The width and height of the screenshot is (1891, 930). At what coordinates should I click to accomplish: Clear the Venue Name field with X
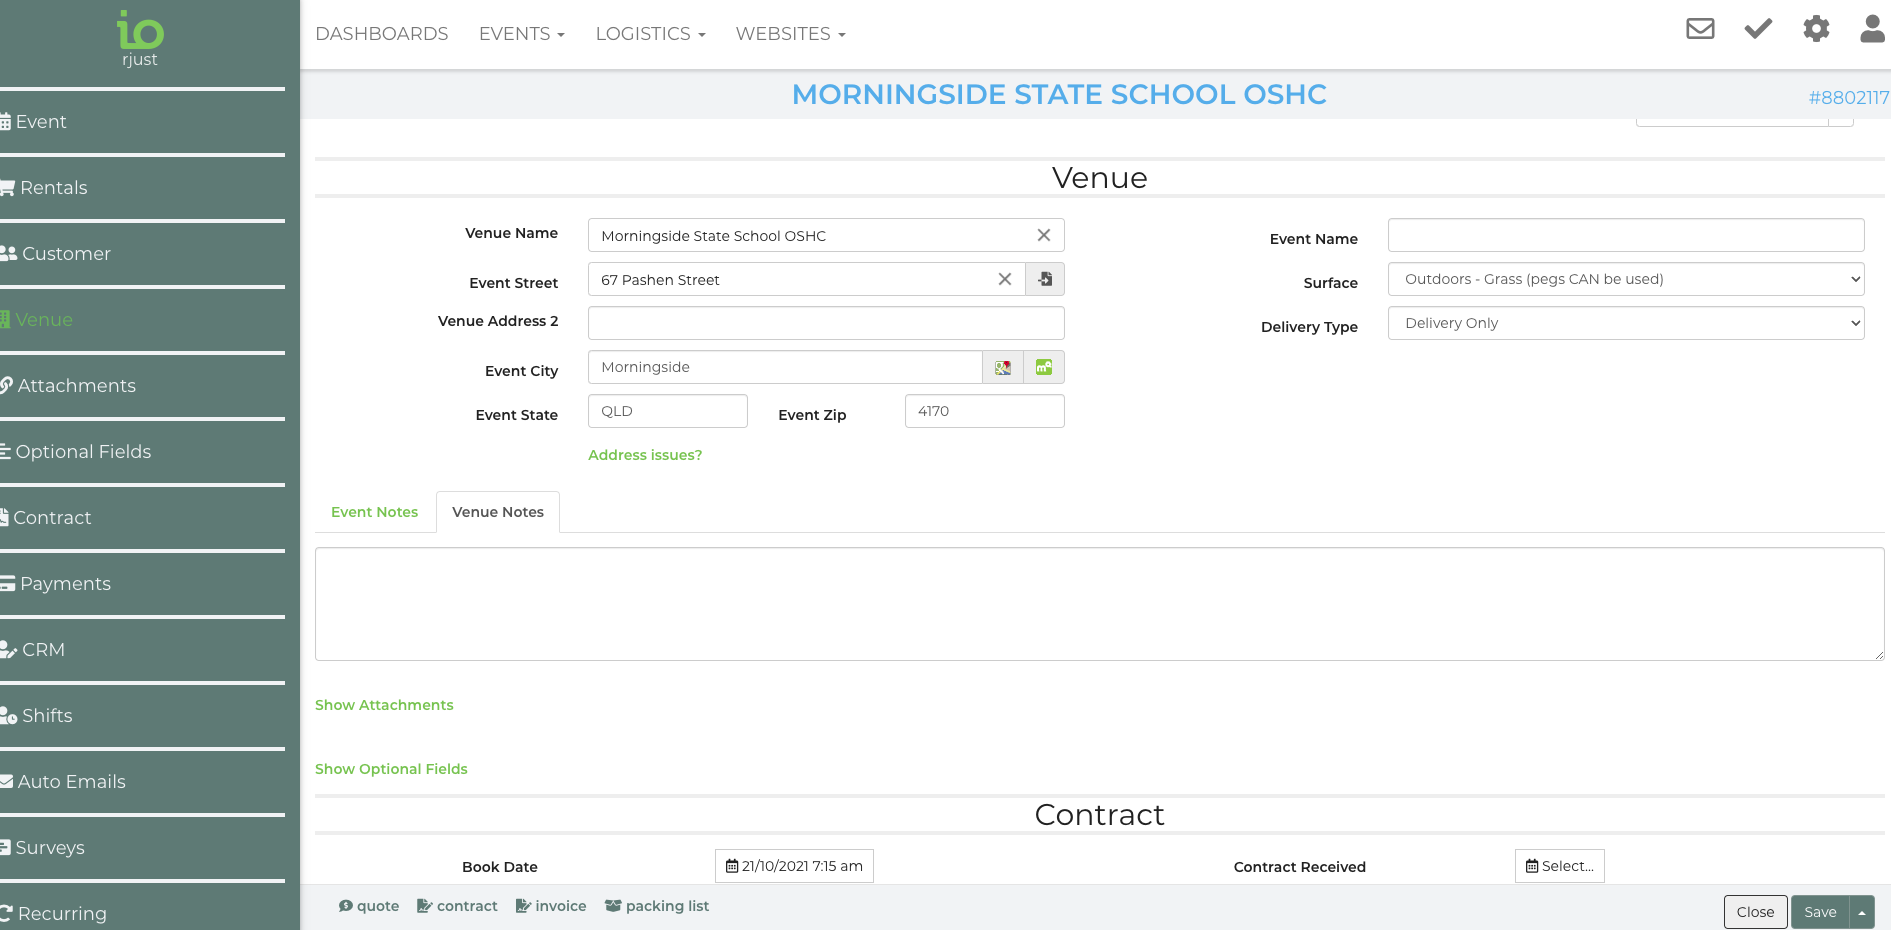click(x=1044, y=236)
